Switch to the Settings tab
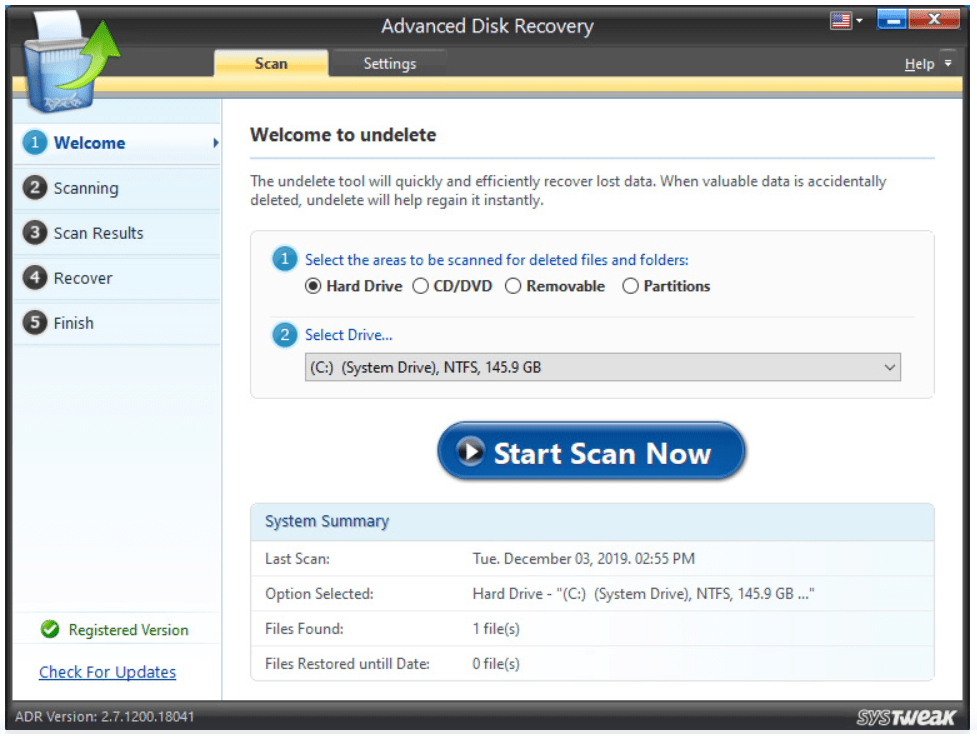 coord(389,64)
